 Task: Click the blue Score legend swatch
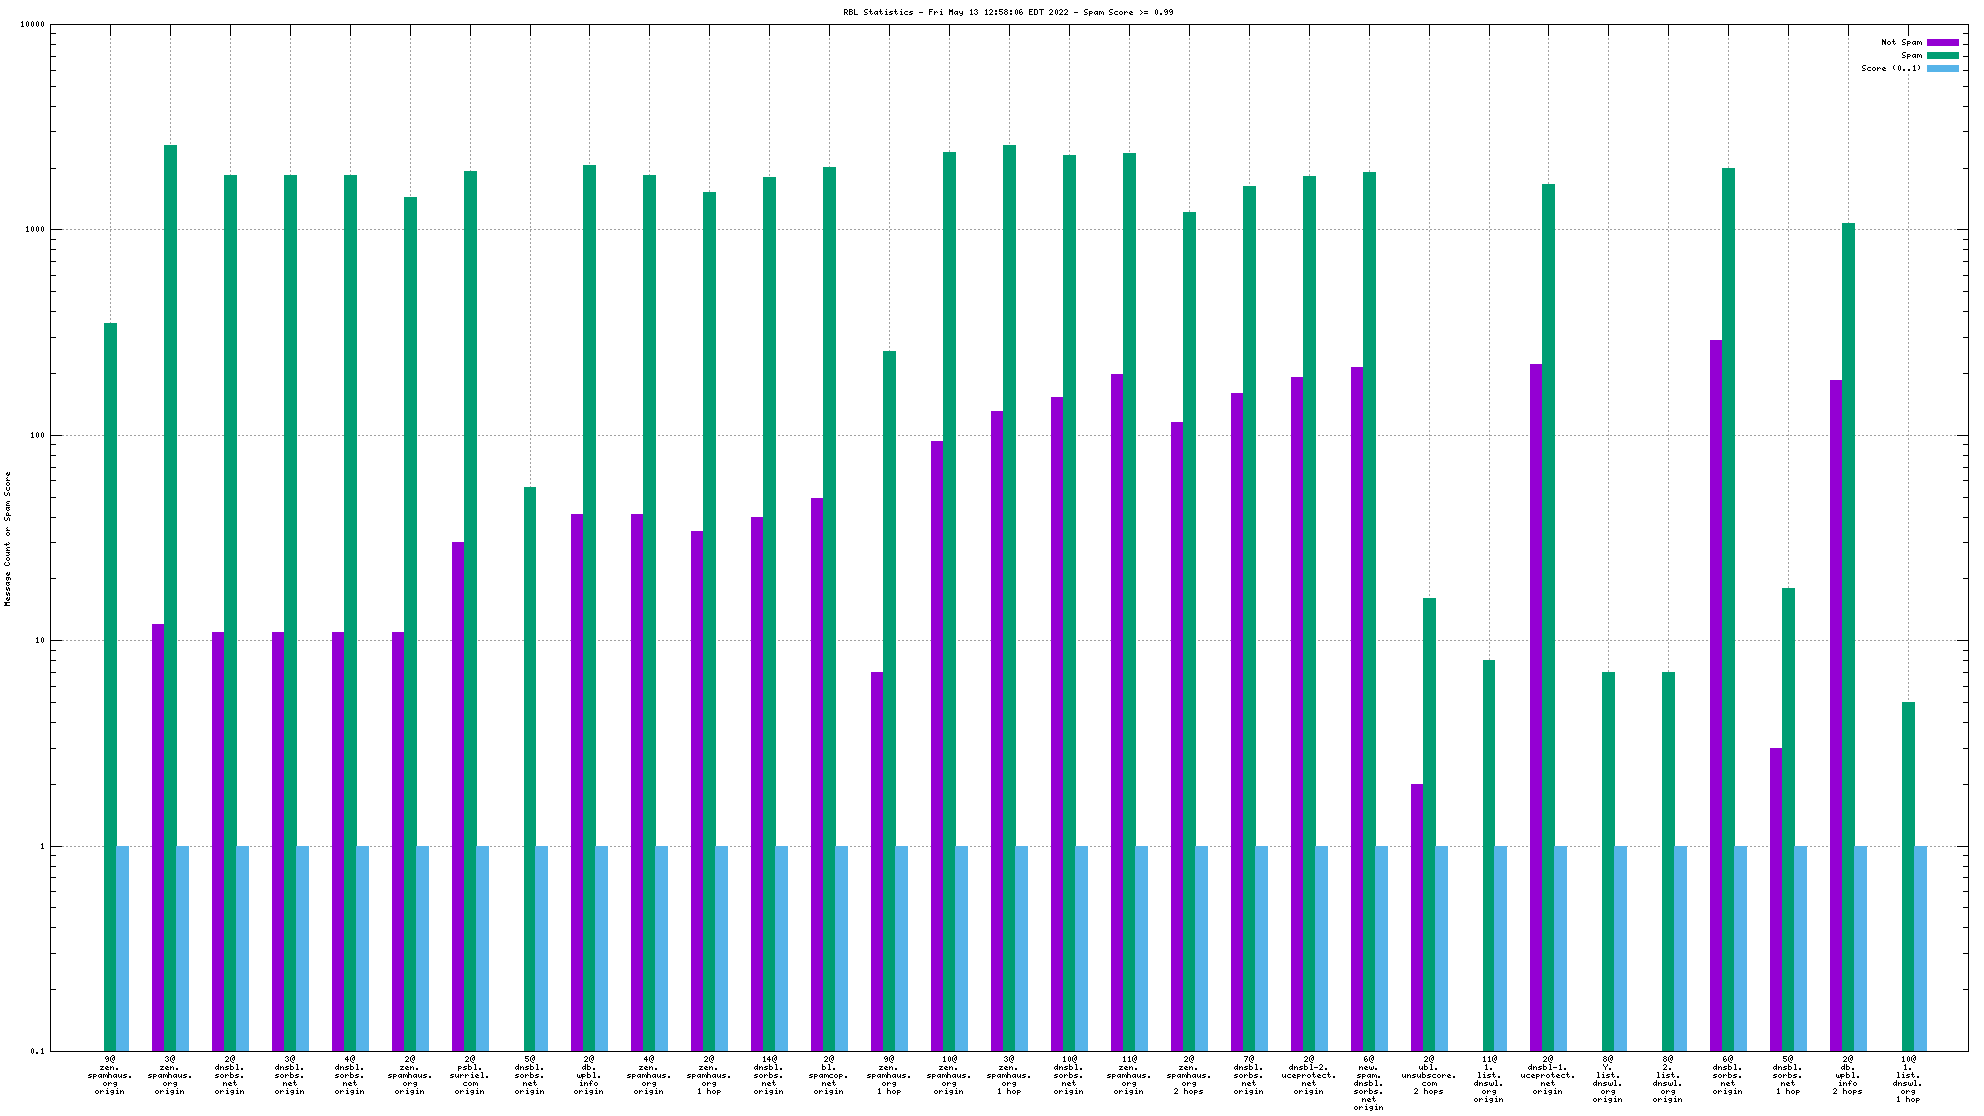pyautogui.click(x=1943, y=68)
